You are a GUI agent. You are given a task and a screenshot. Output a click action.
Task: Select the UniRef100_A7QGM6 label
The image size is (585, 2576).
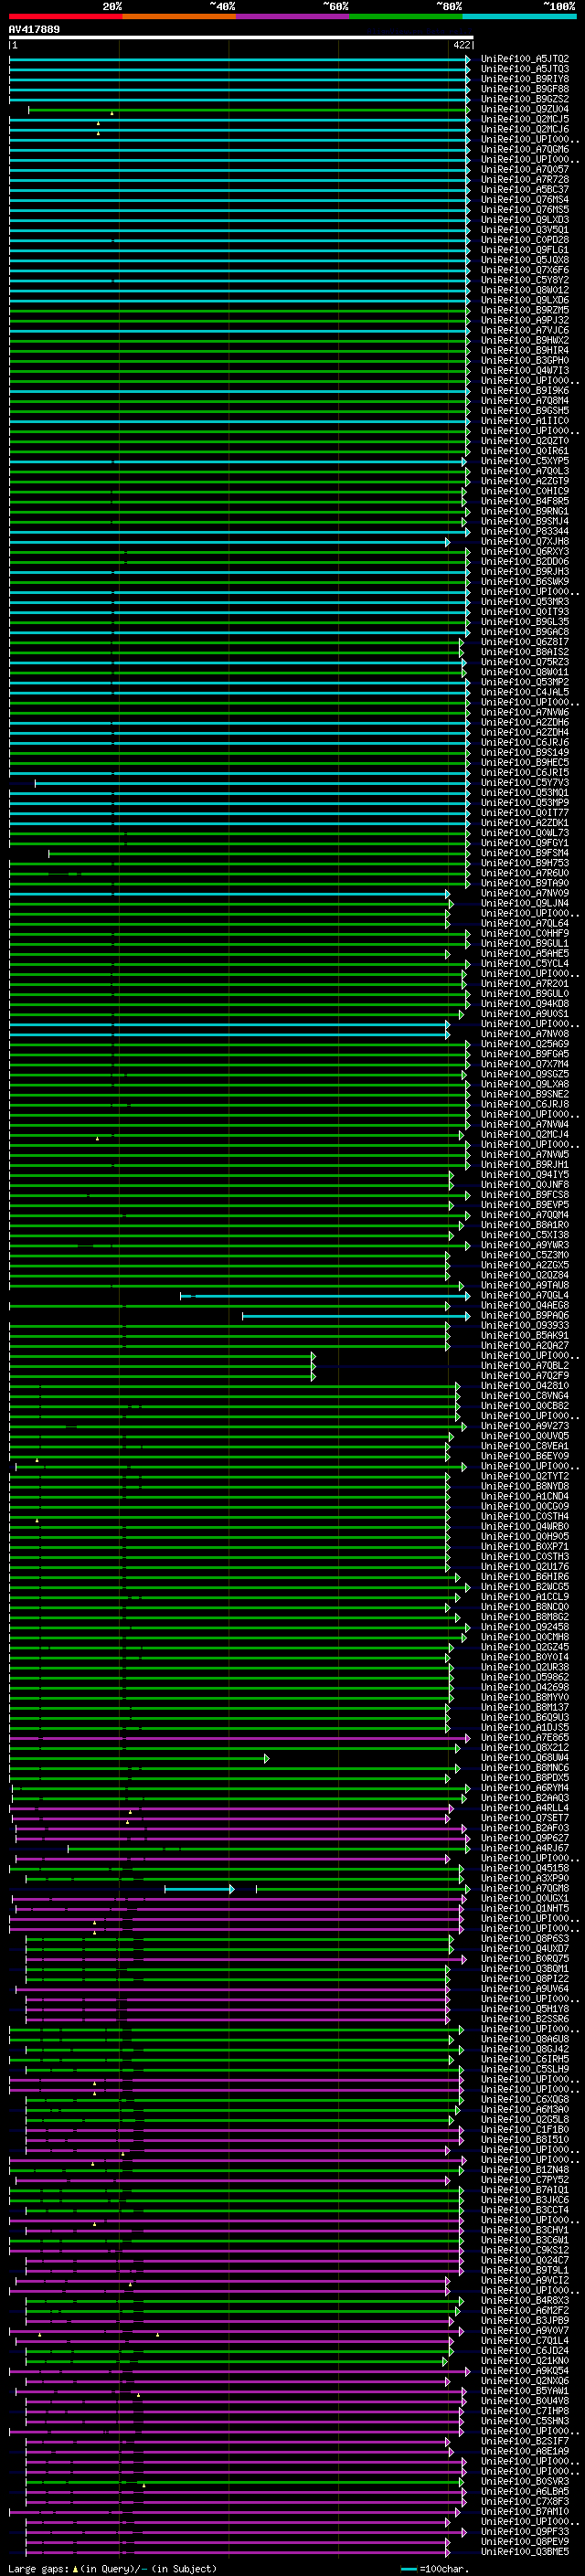click(525, 150)
